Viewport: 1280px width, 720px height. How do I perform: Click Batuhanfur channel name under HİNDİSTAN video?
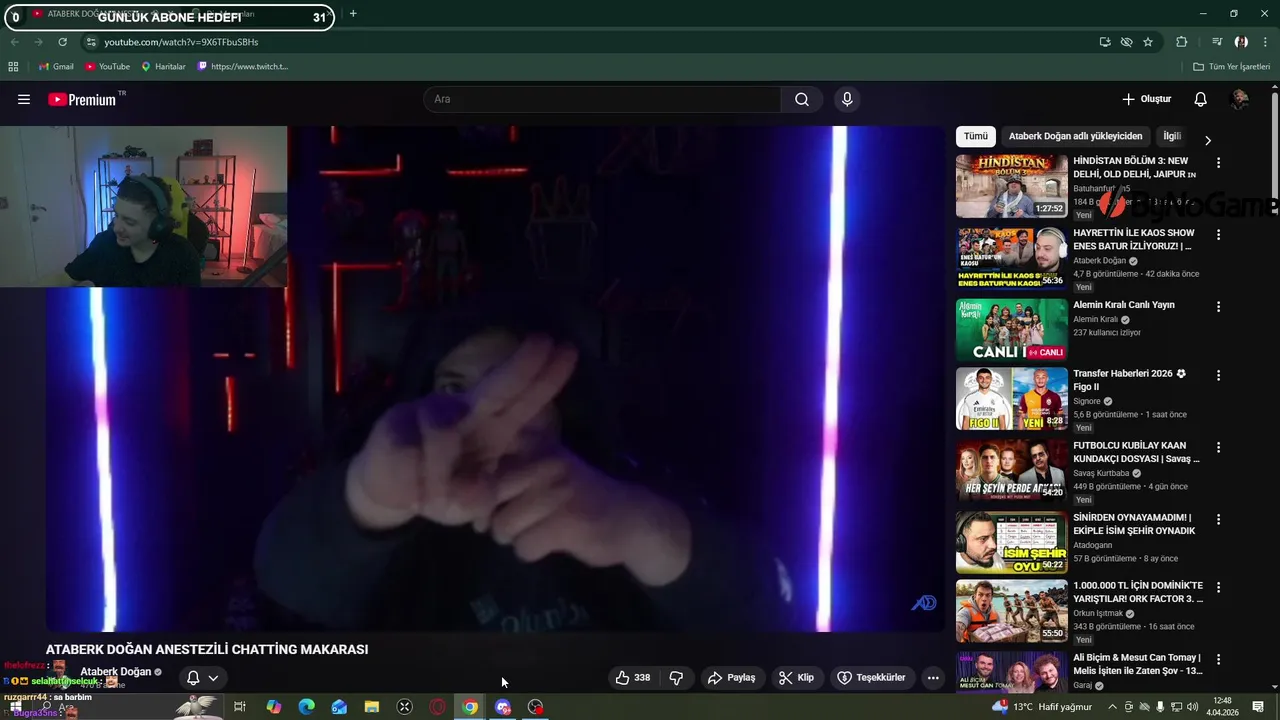1101,188
